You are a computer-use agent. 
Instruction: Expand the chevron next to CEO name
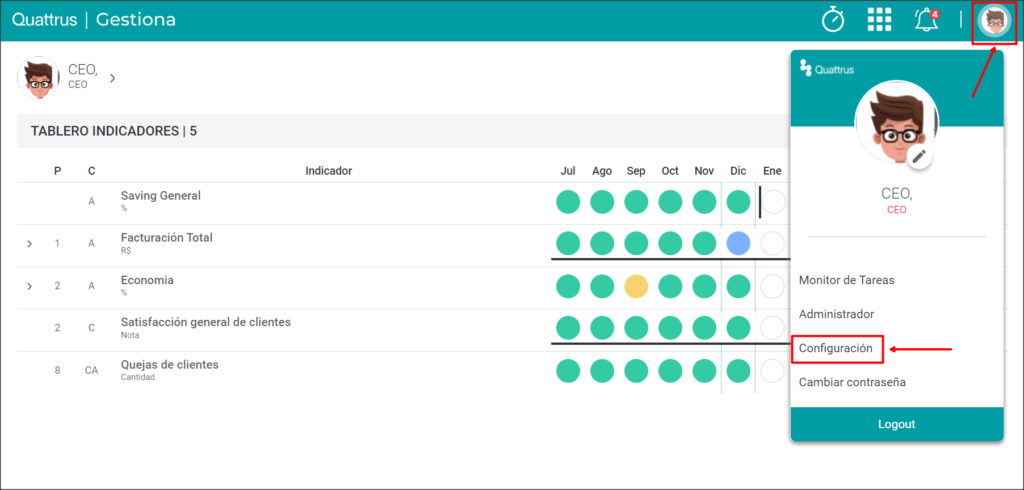click(x=112, y=78)
